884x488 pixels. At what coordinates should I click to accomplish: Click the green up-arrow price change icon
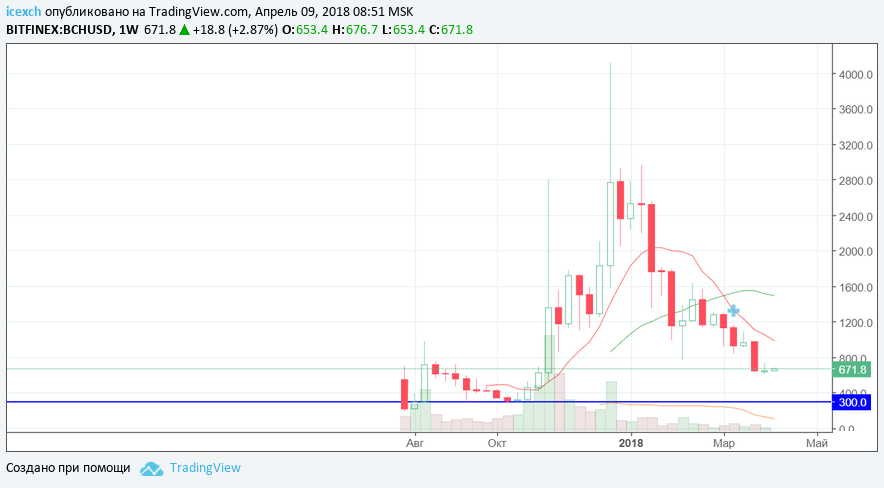(184, 30)
